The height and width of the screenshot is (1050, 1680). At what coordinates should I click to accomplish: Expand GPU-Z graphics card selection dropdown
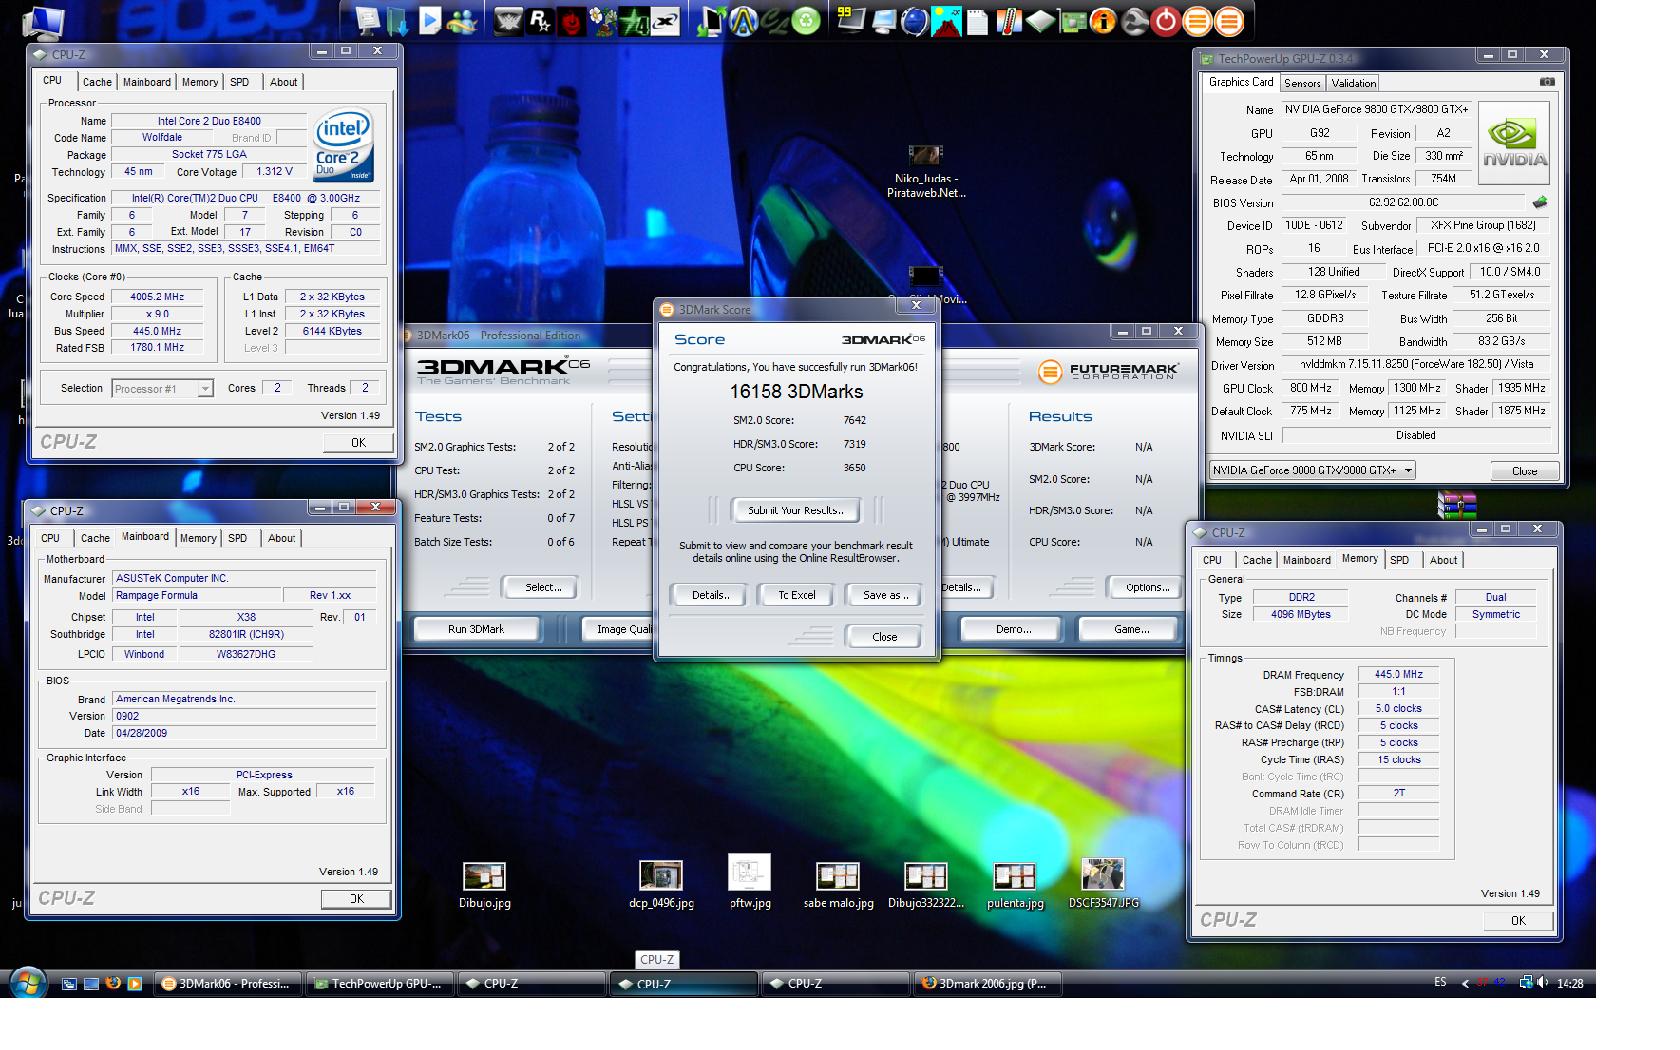[x=1408, y=470]
